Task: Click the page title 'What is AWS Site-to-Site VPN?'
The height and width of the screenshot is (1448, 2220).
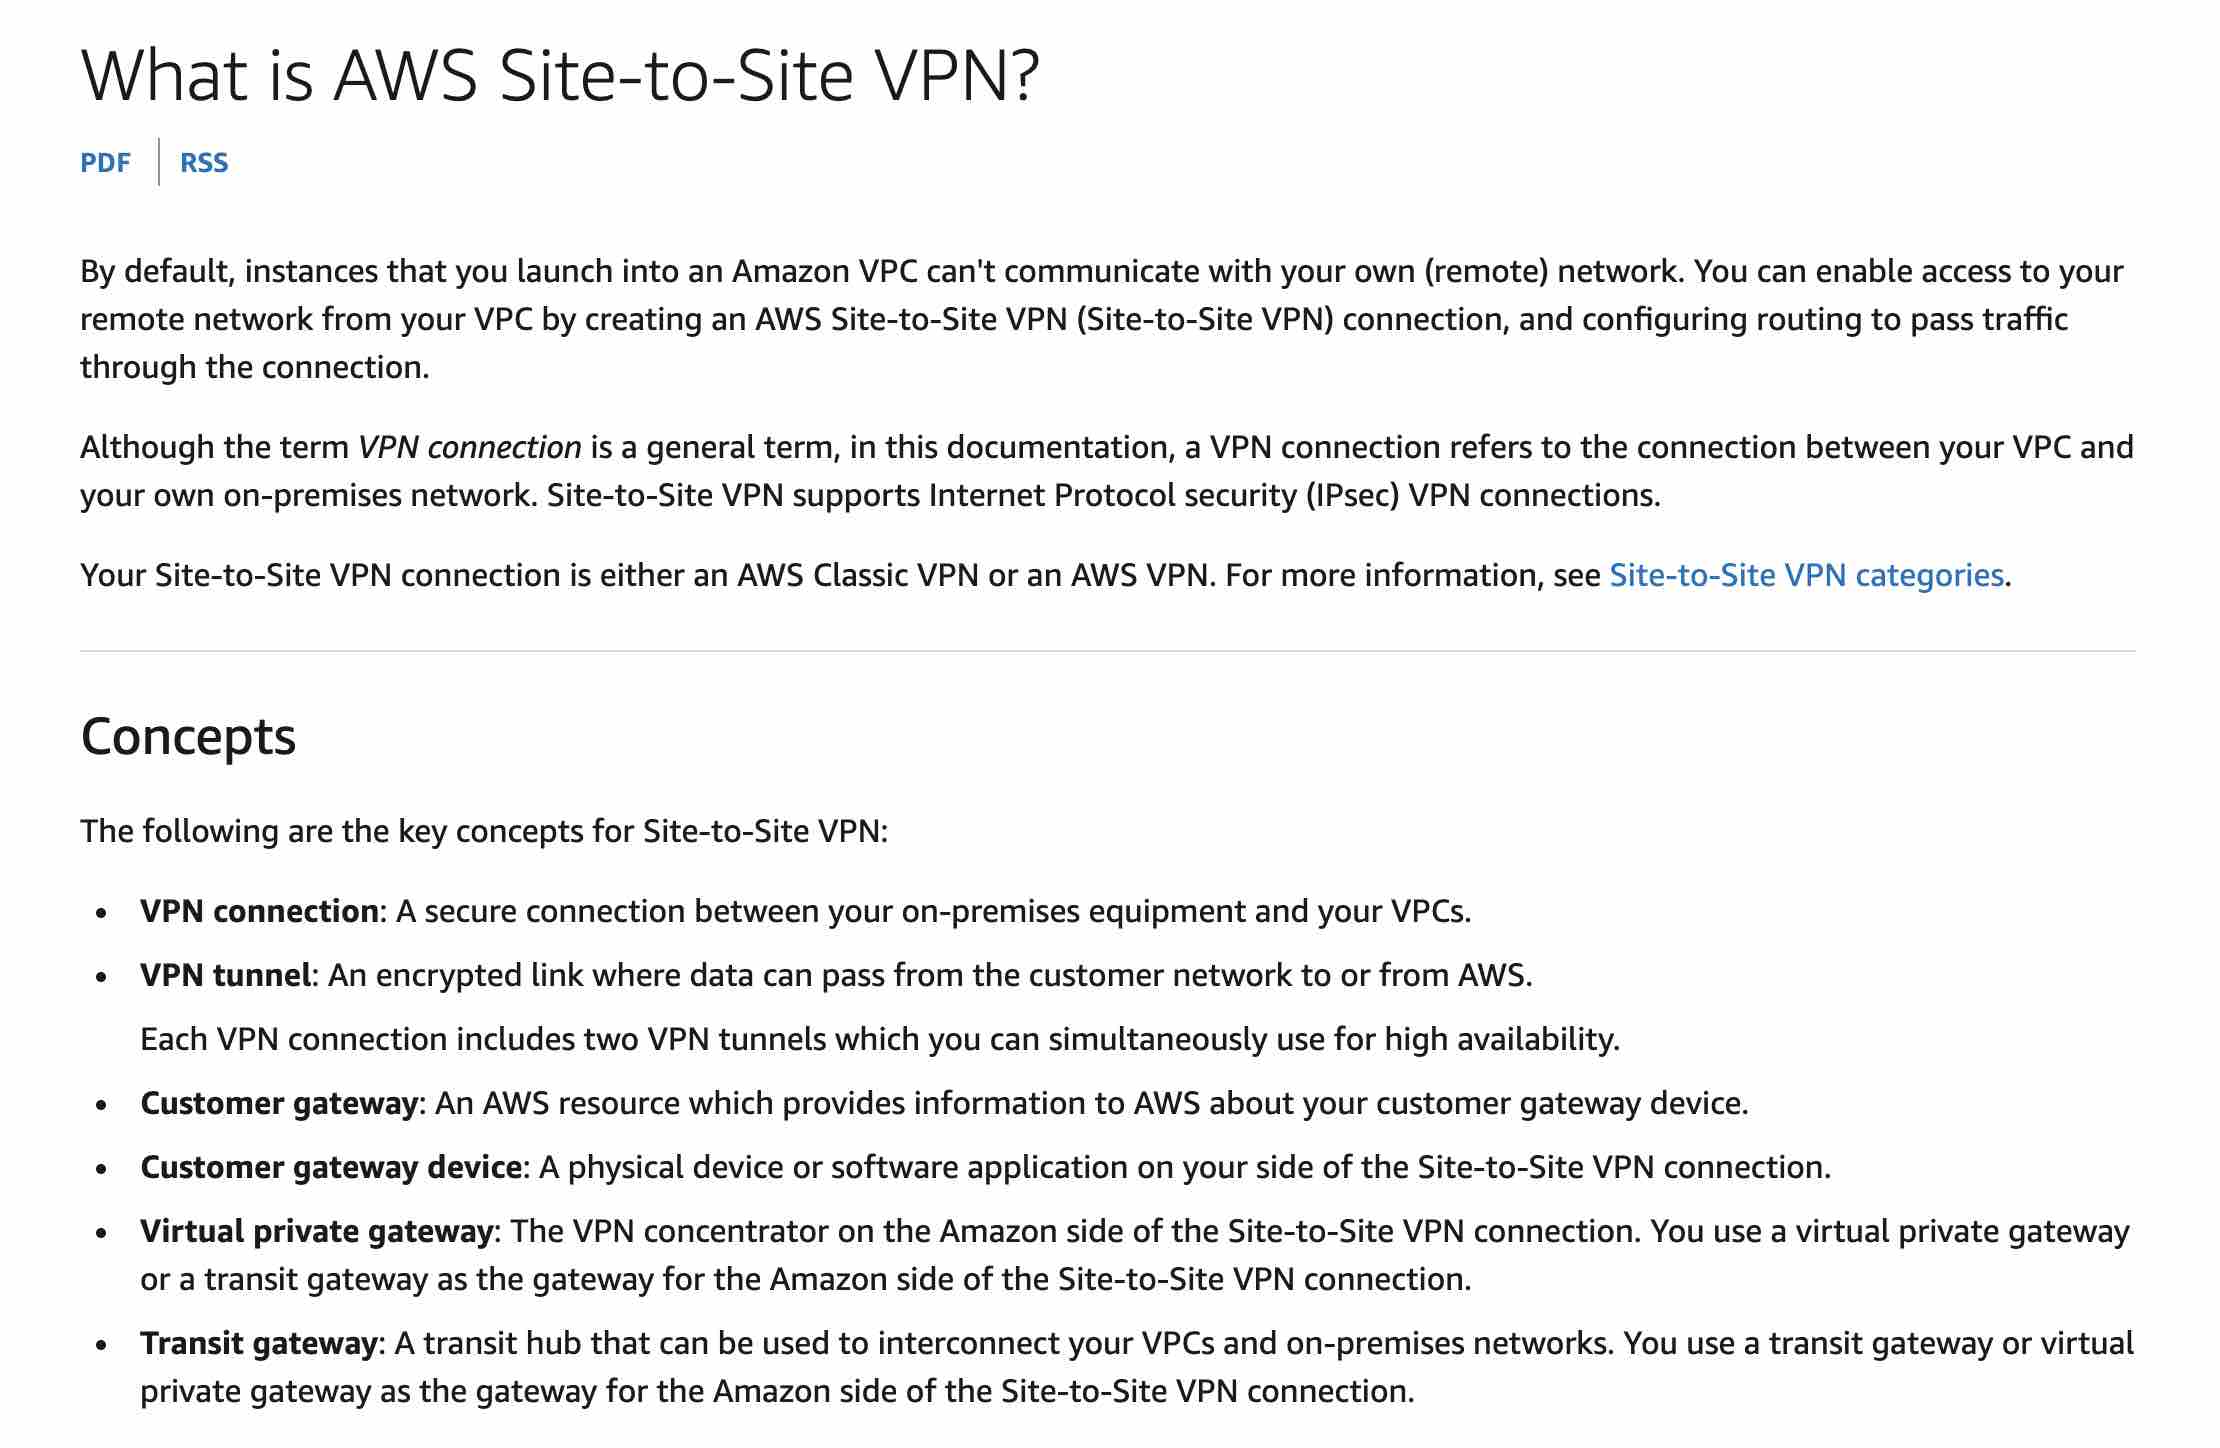Action: pos(560,76)
